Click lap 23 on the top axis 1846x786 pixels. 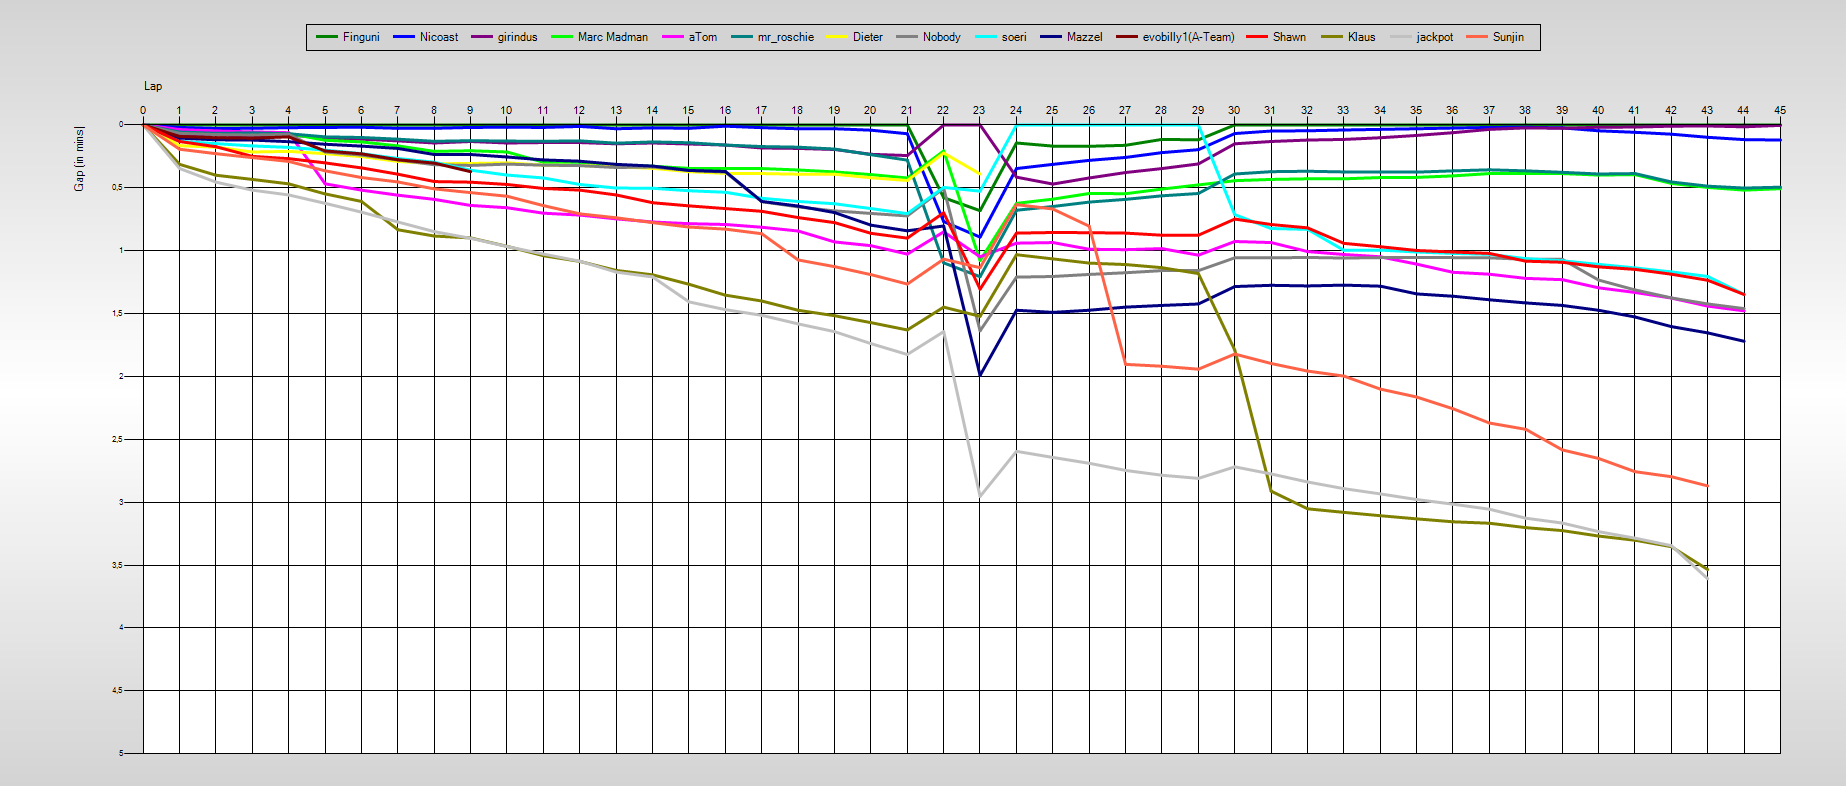tap(979, 110)
